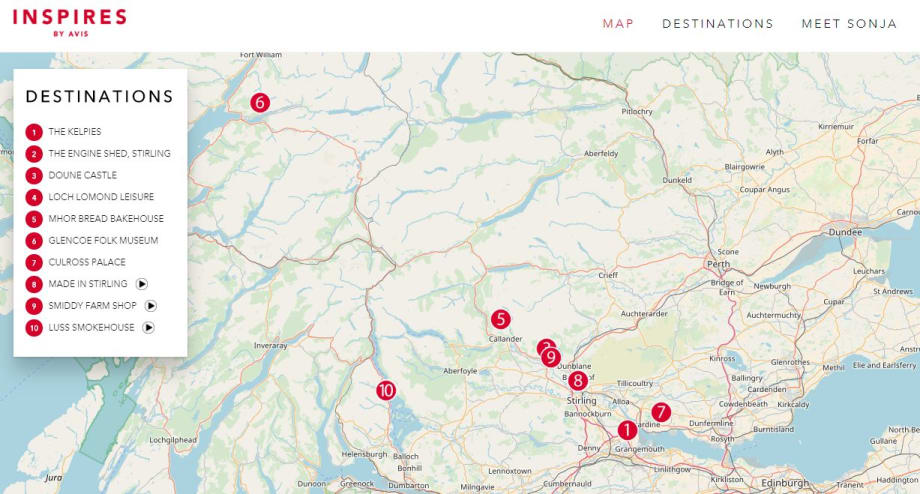Click the Lochgilphead label
This screenshot has height=494, width=920.
173,439
